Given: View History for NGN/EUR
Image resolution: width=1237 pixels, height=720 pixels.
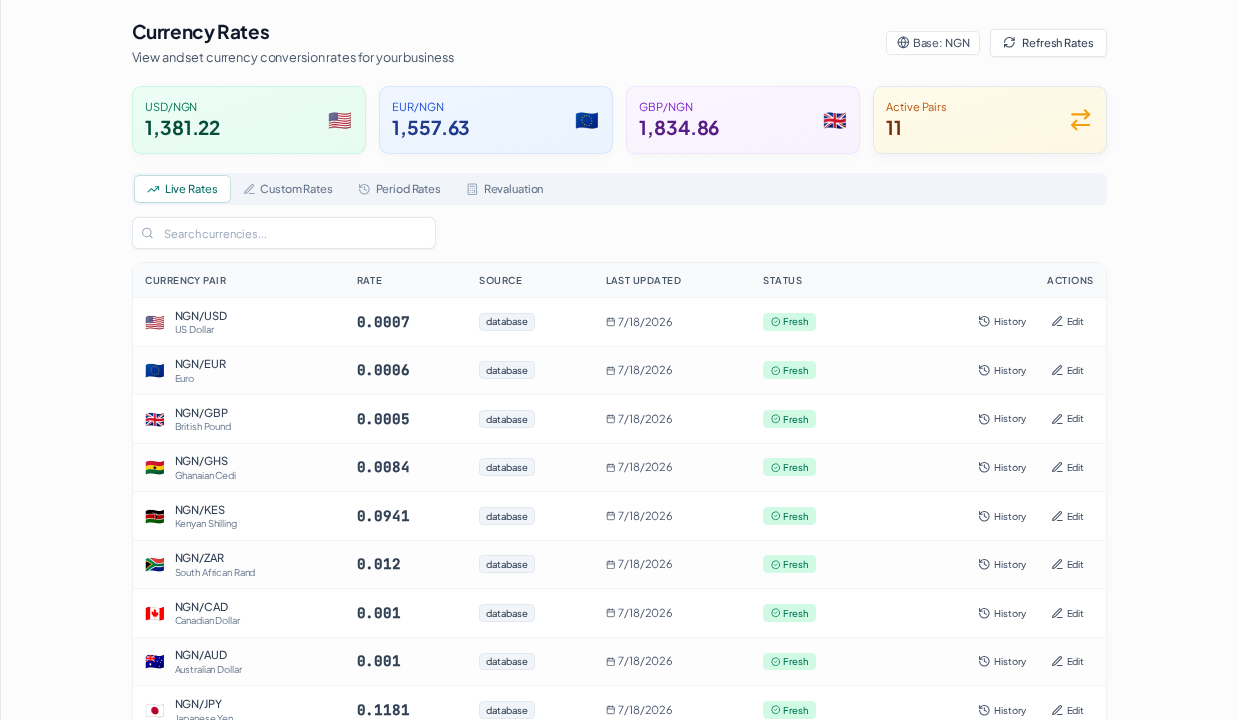Looking at the screenshot, I should [1002, 370].
